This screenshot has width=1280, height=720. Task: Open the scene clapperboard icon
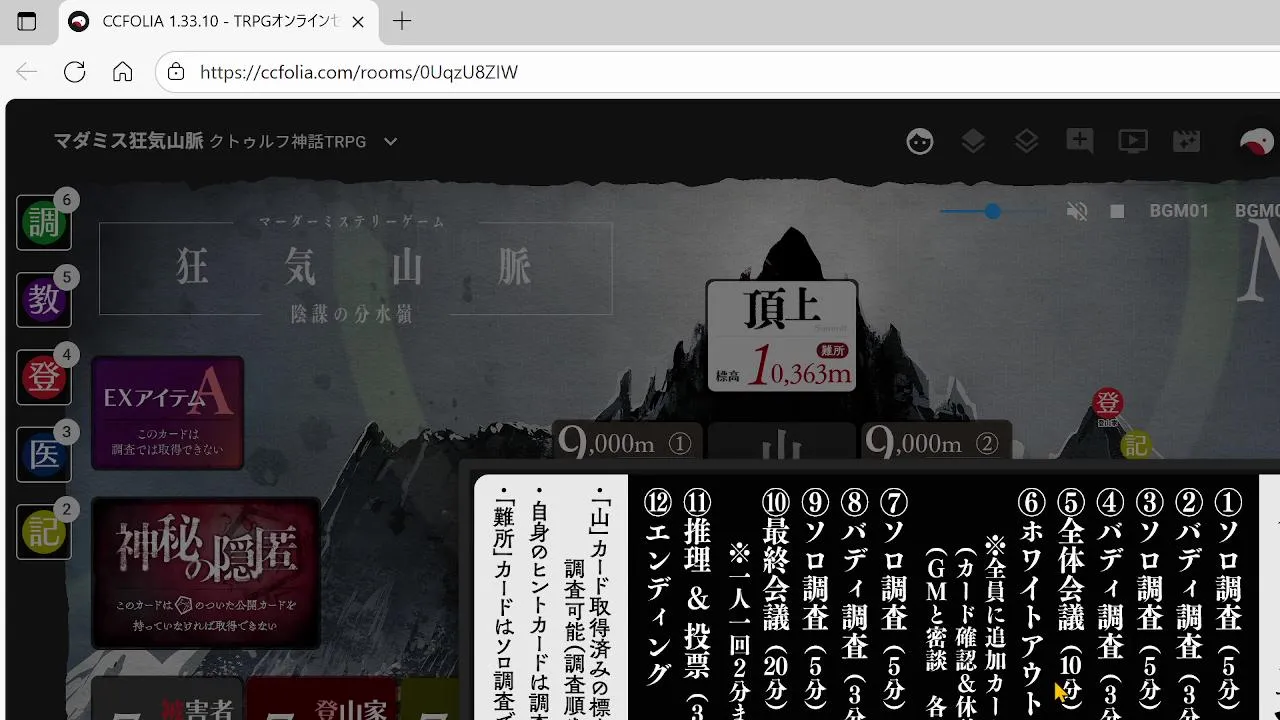tap(1186, 142)
